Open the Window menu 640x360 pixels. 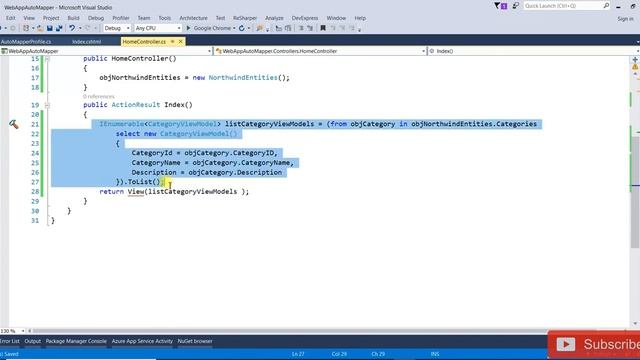click(x=336, y=18)
